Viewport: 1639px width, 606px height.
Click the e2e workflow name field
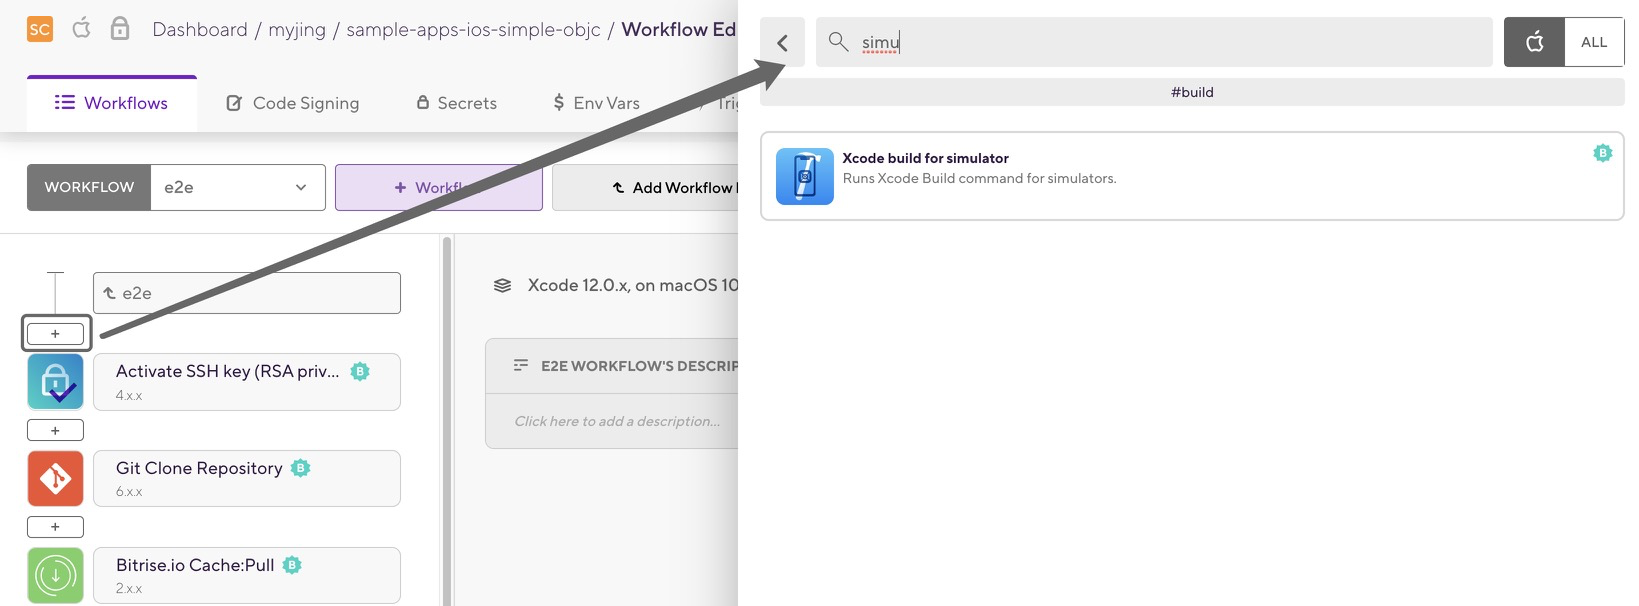pos(247,293)
